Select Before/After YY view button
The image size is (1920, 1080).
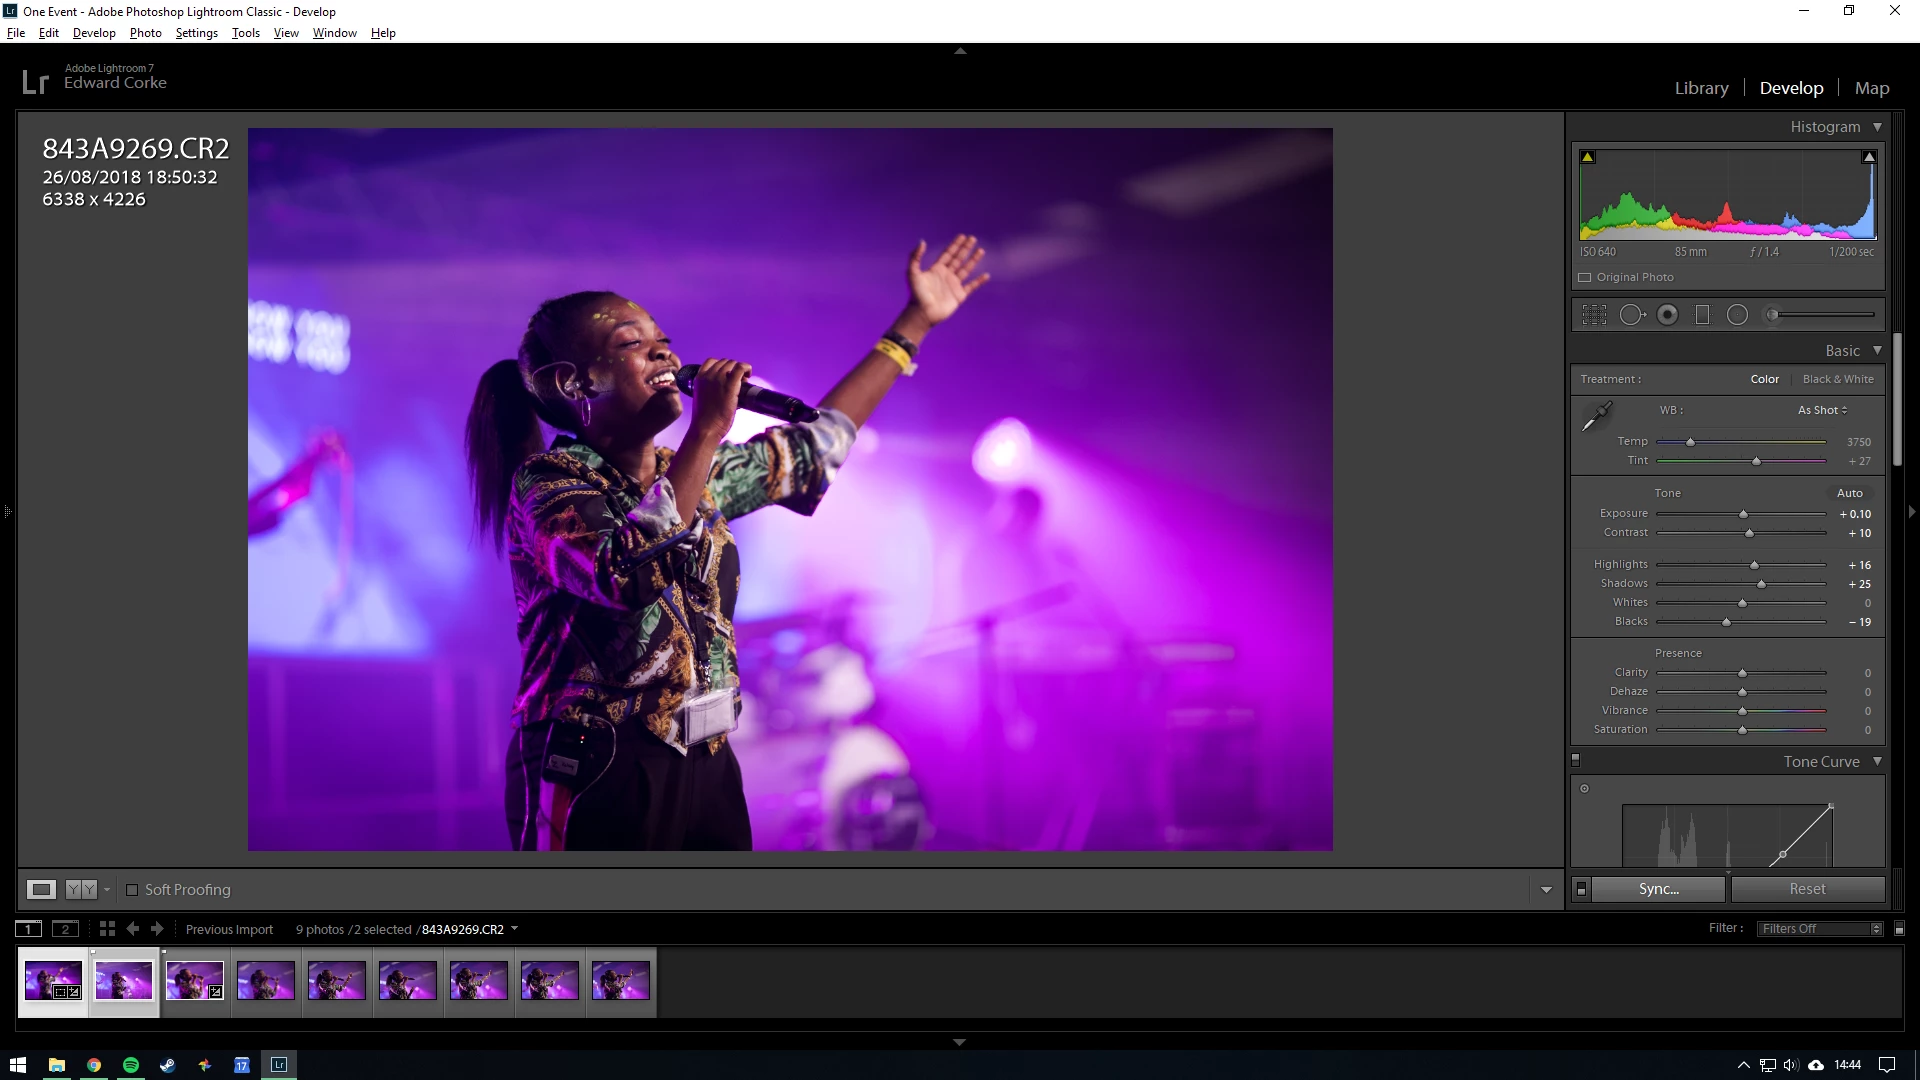point(81,889)
